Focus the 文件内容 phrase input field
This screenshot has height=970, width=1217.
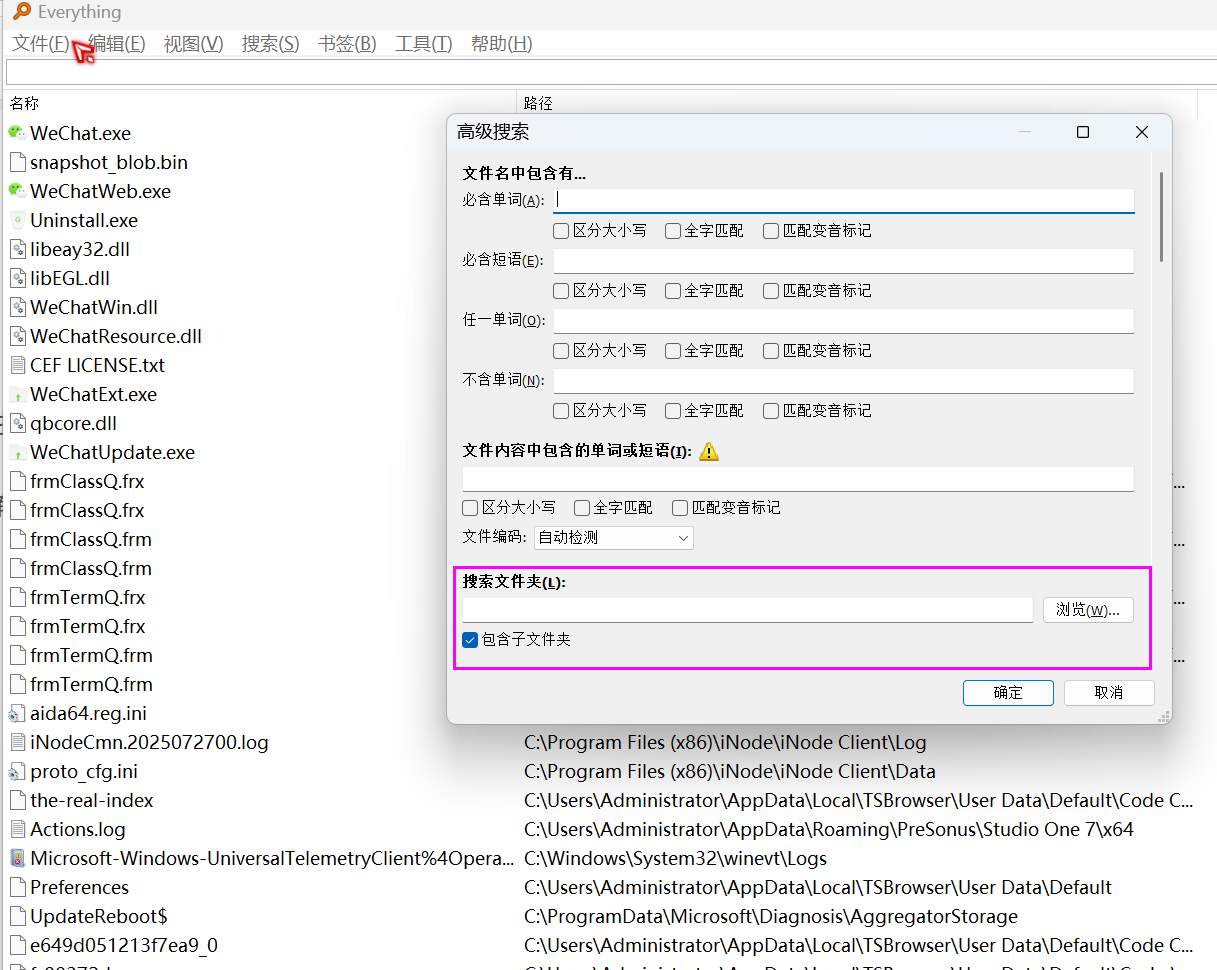798,479
